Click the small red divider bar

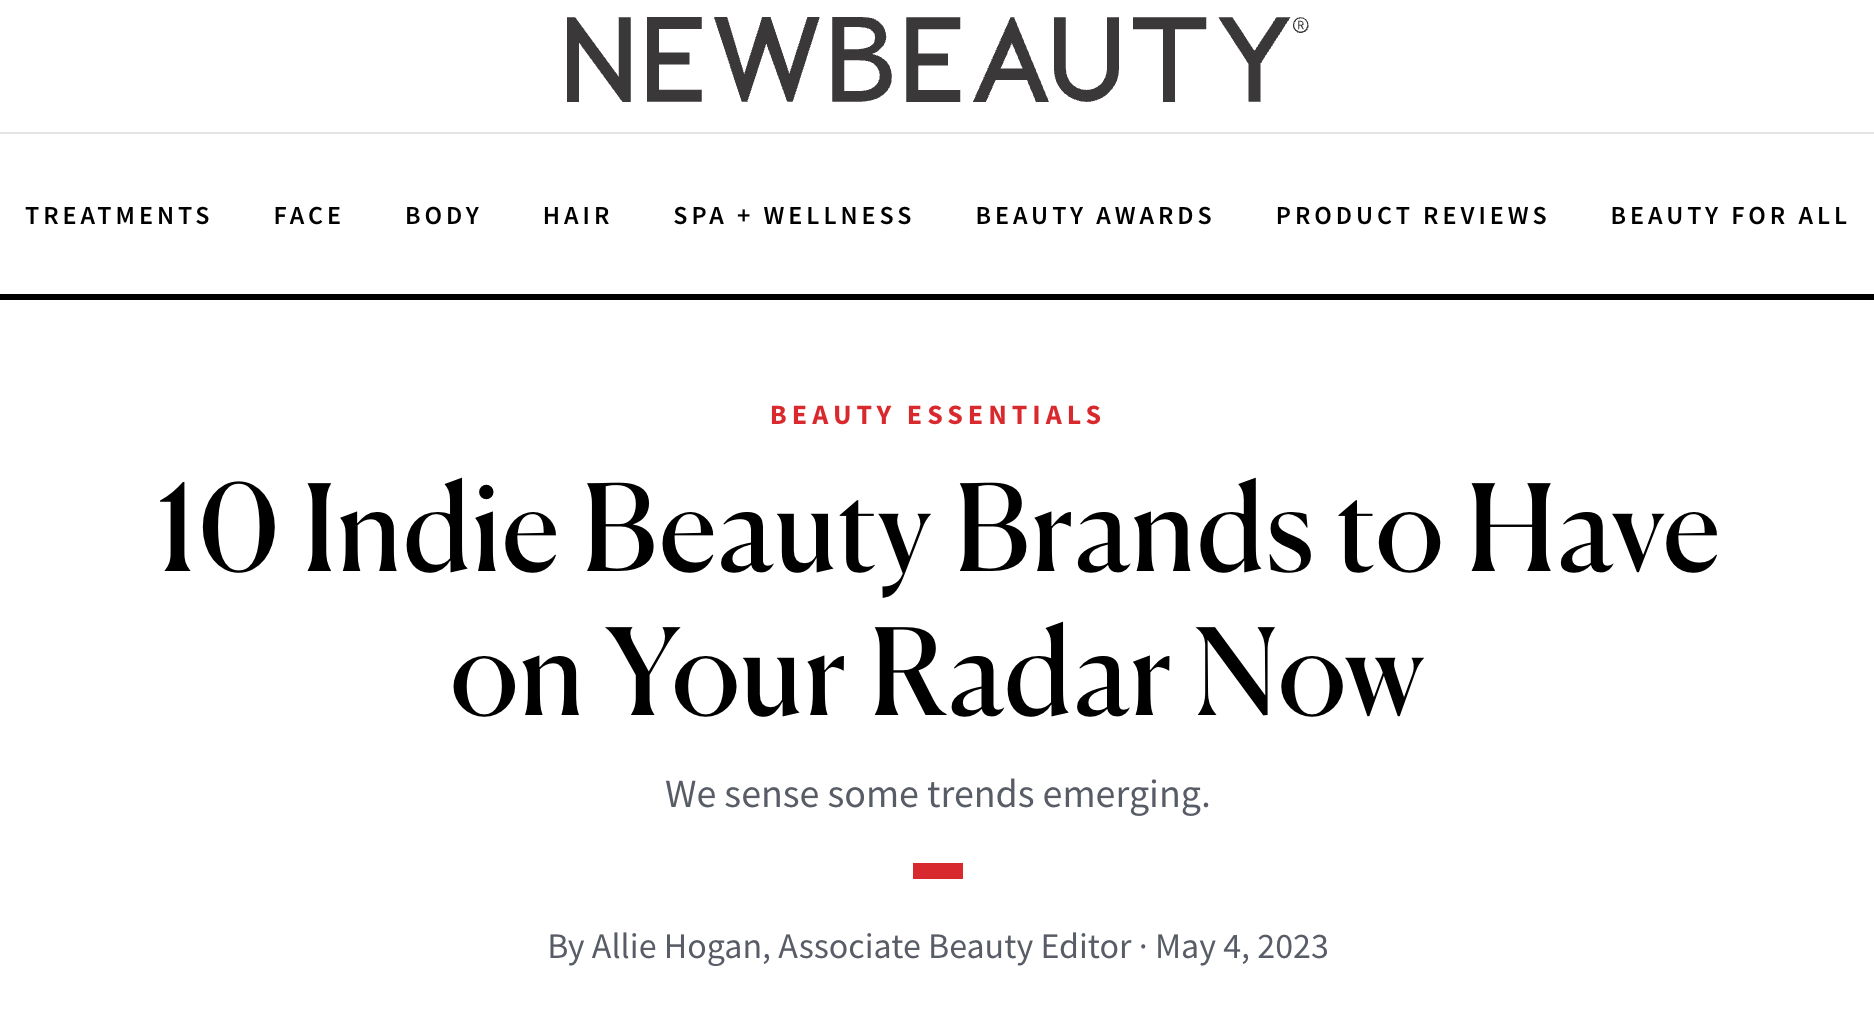pyautogui.click(x=937, y=871)
